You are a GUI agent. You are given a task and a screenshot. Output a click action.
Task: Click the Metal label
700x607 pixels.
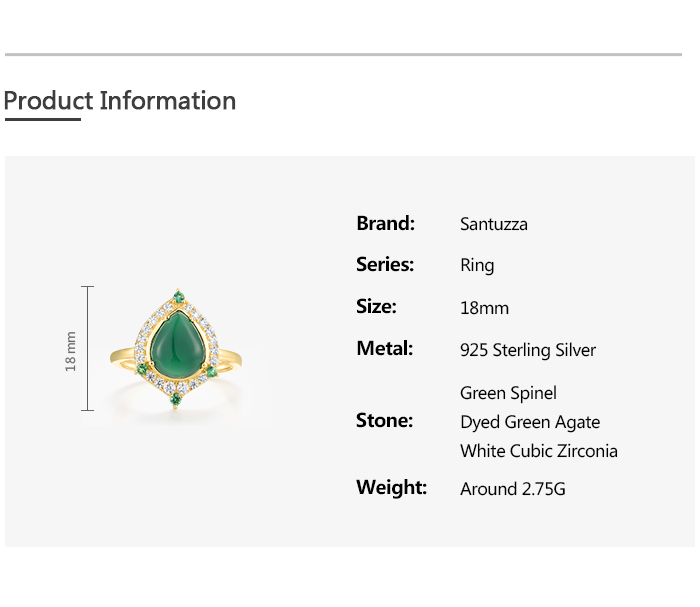click(384, 349)
